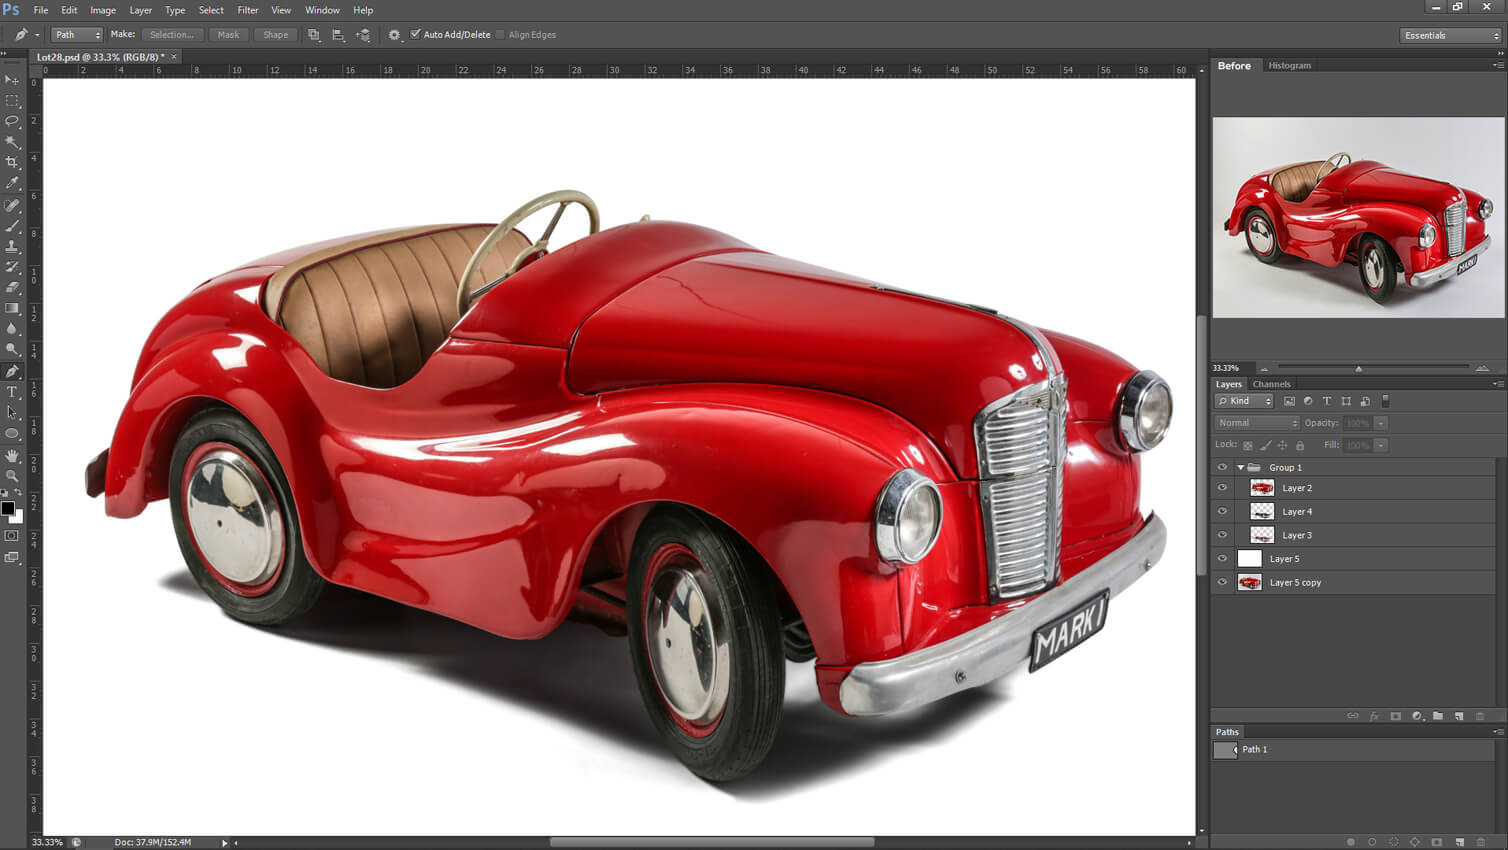
Task: Open the File menu
Action: point(41,10)
